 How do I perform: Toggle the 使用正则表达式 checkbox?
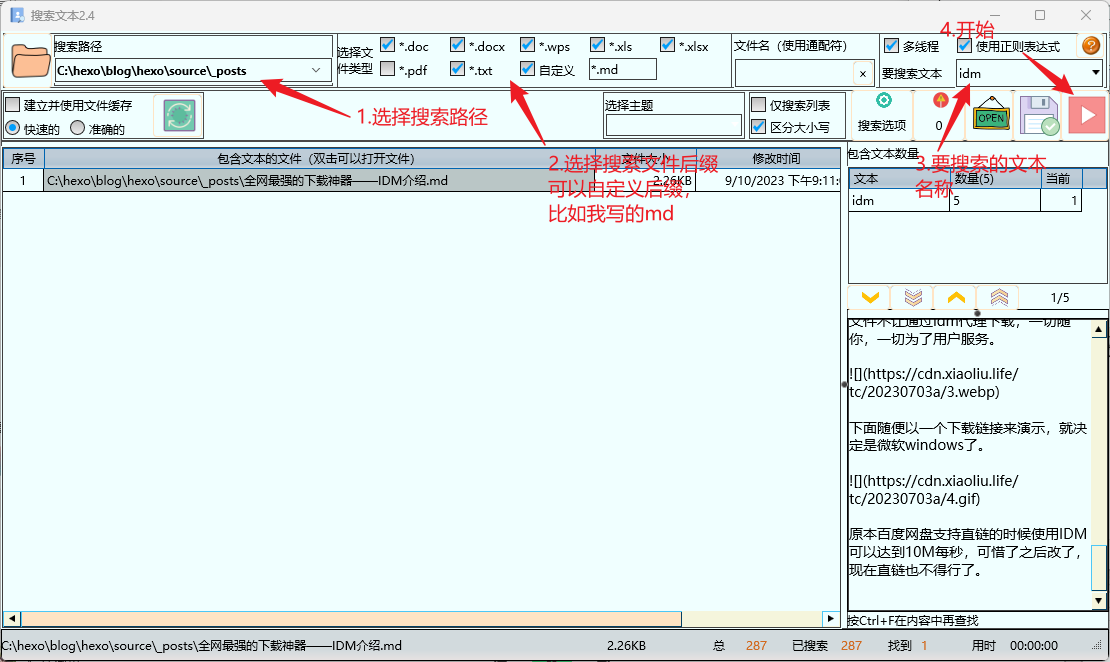tap(965, 46)
